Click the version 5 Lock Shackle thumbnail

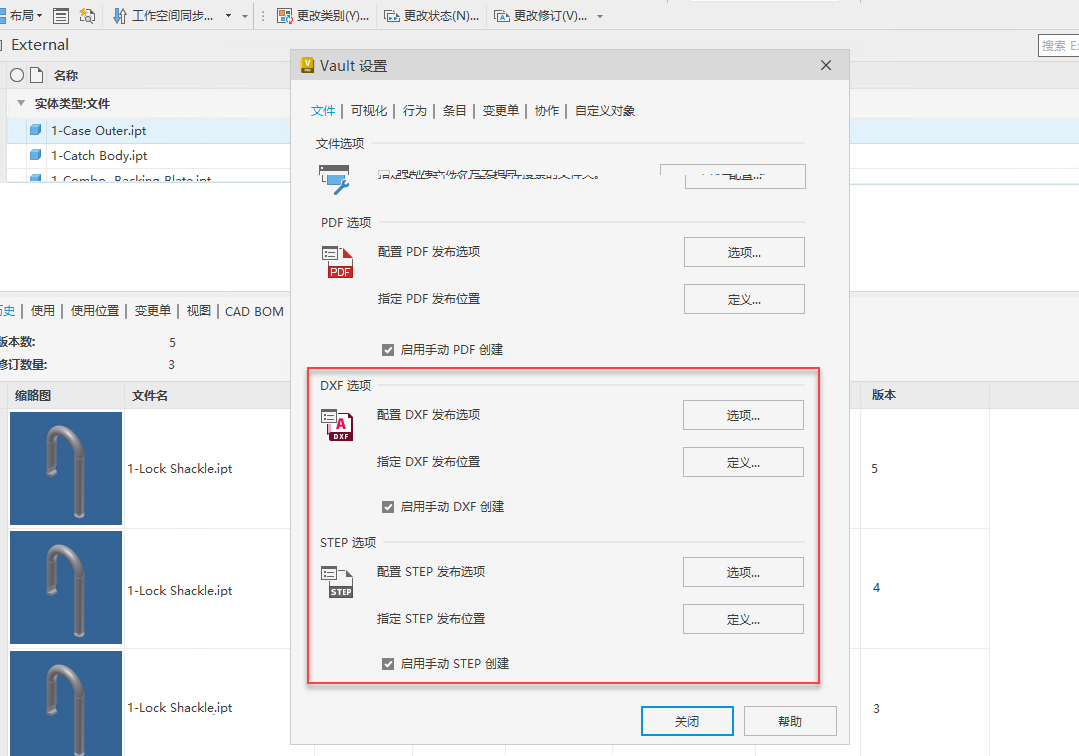pyautogui.click(x=66, y=468)
